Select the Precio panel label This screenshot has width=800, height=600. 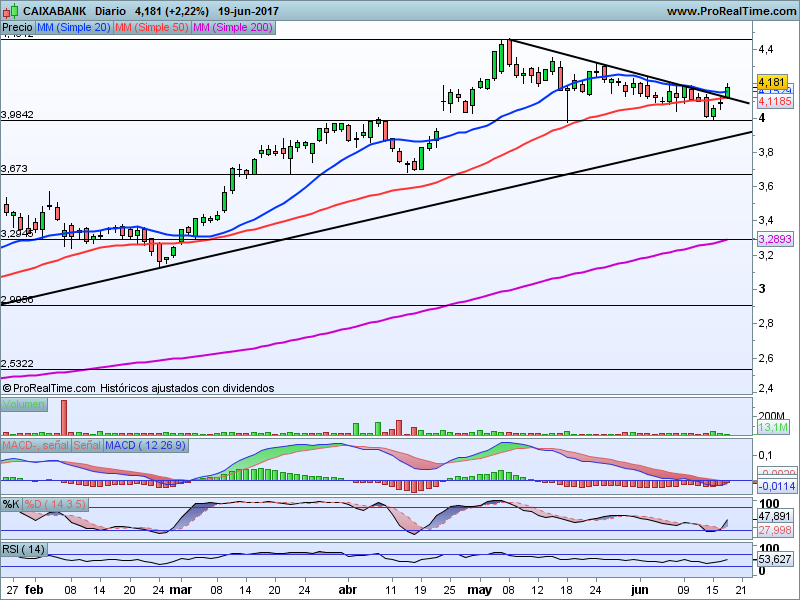click(17, 28)
